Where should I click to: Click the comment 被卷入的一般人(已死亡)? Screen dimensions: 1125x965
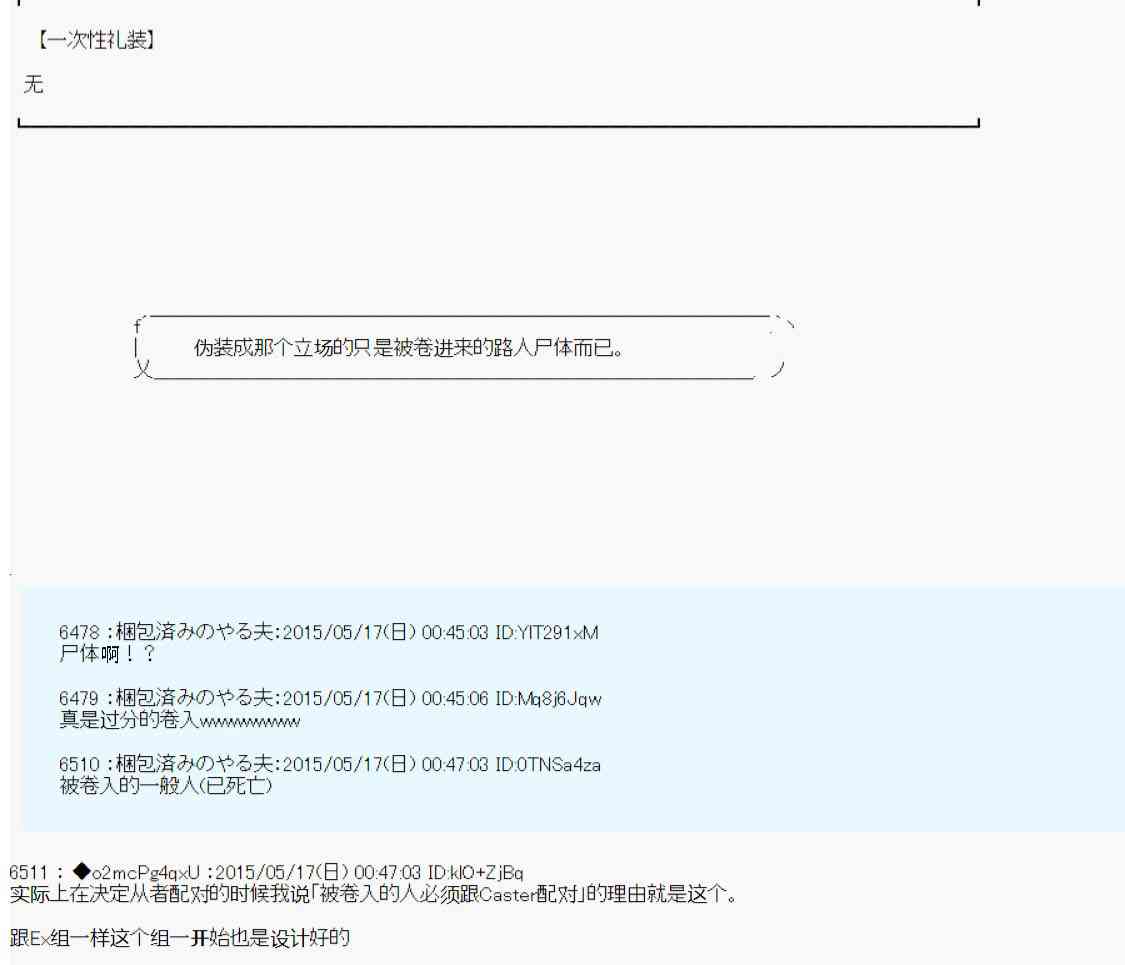pyautogui.click(x=167, y=786)
